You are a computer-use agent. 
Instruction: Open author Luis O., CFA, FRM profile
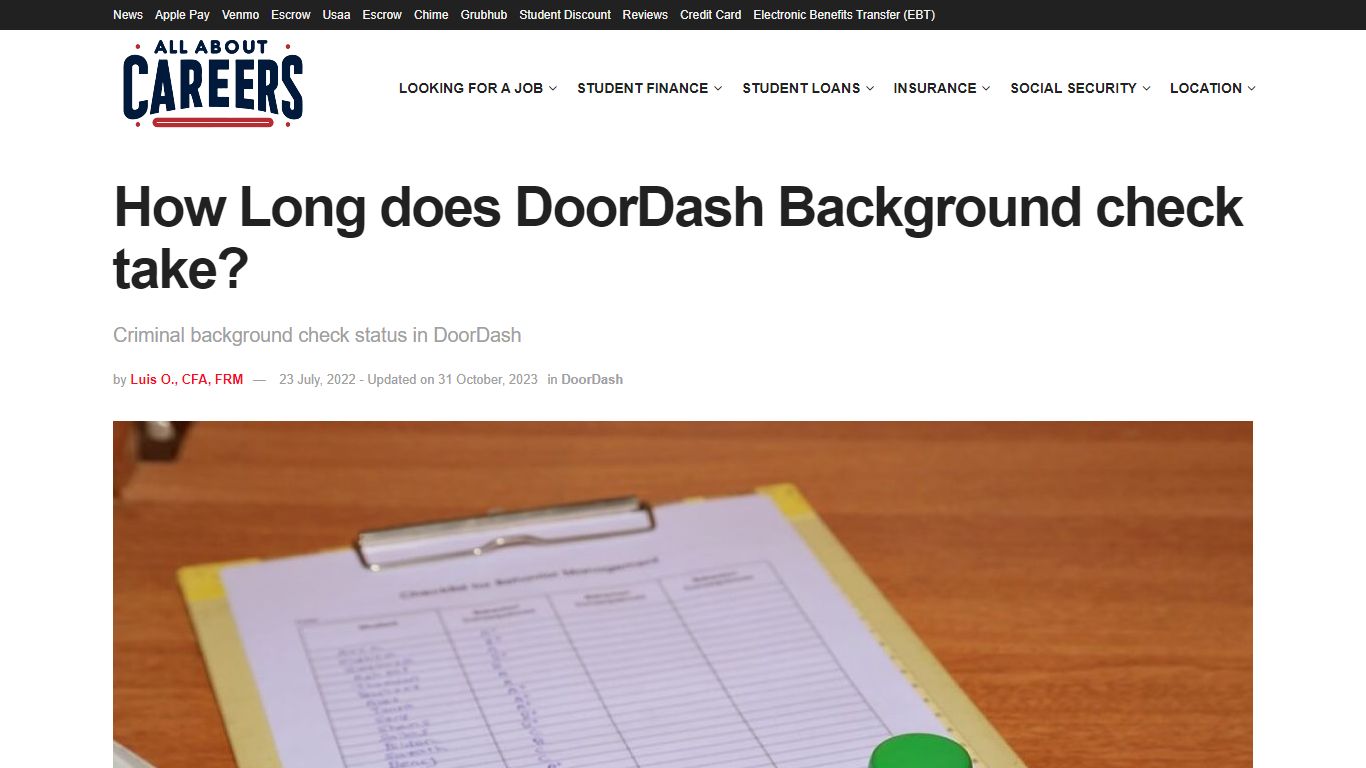(186, 380)
